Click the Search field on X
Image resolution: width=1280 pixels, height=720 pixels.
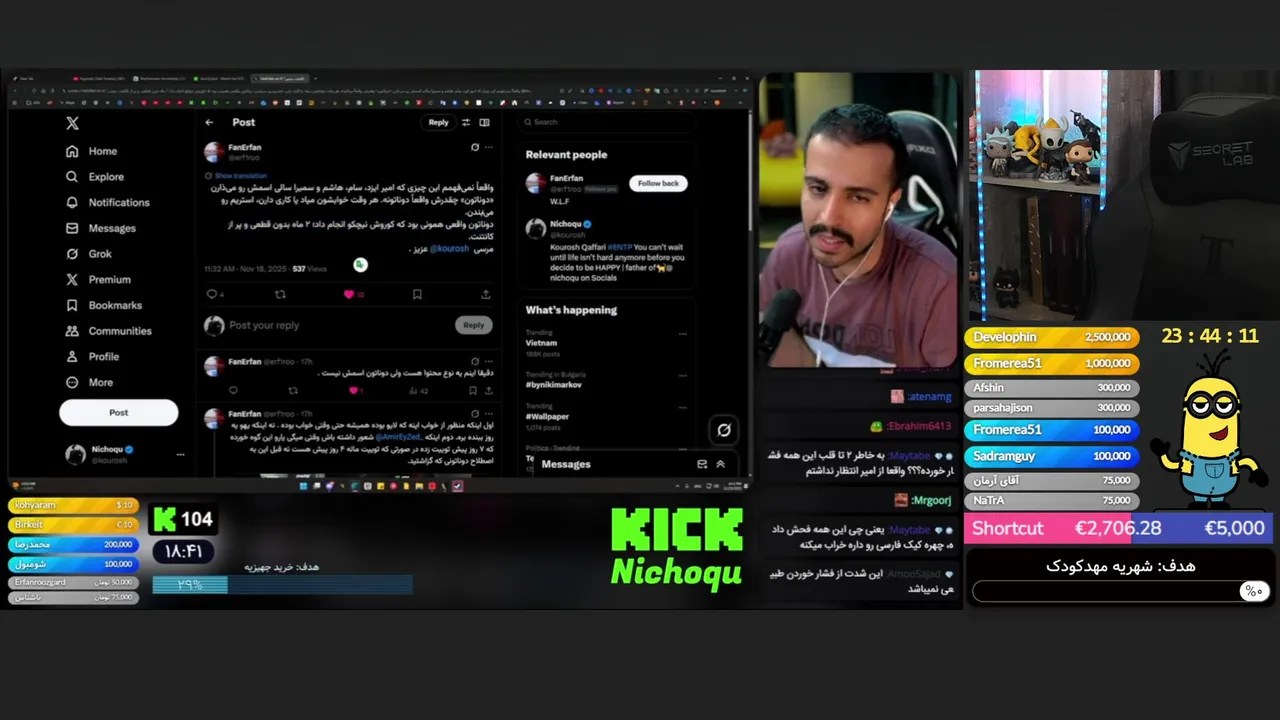coord(606,122)
